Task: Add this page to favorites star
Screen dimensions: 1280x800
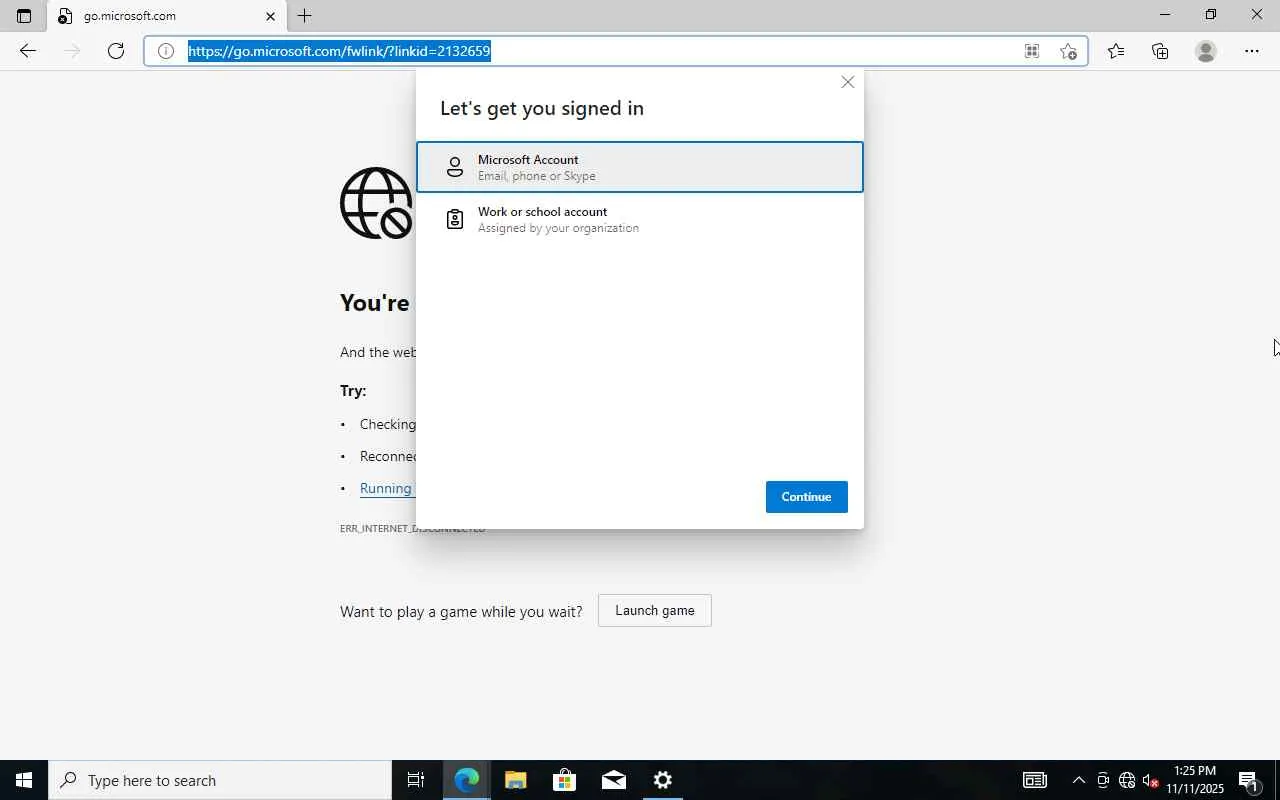Action: coord(1068,51)
